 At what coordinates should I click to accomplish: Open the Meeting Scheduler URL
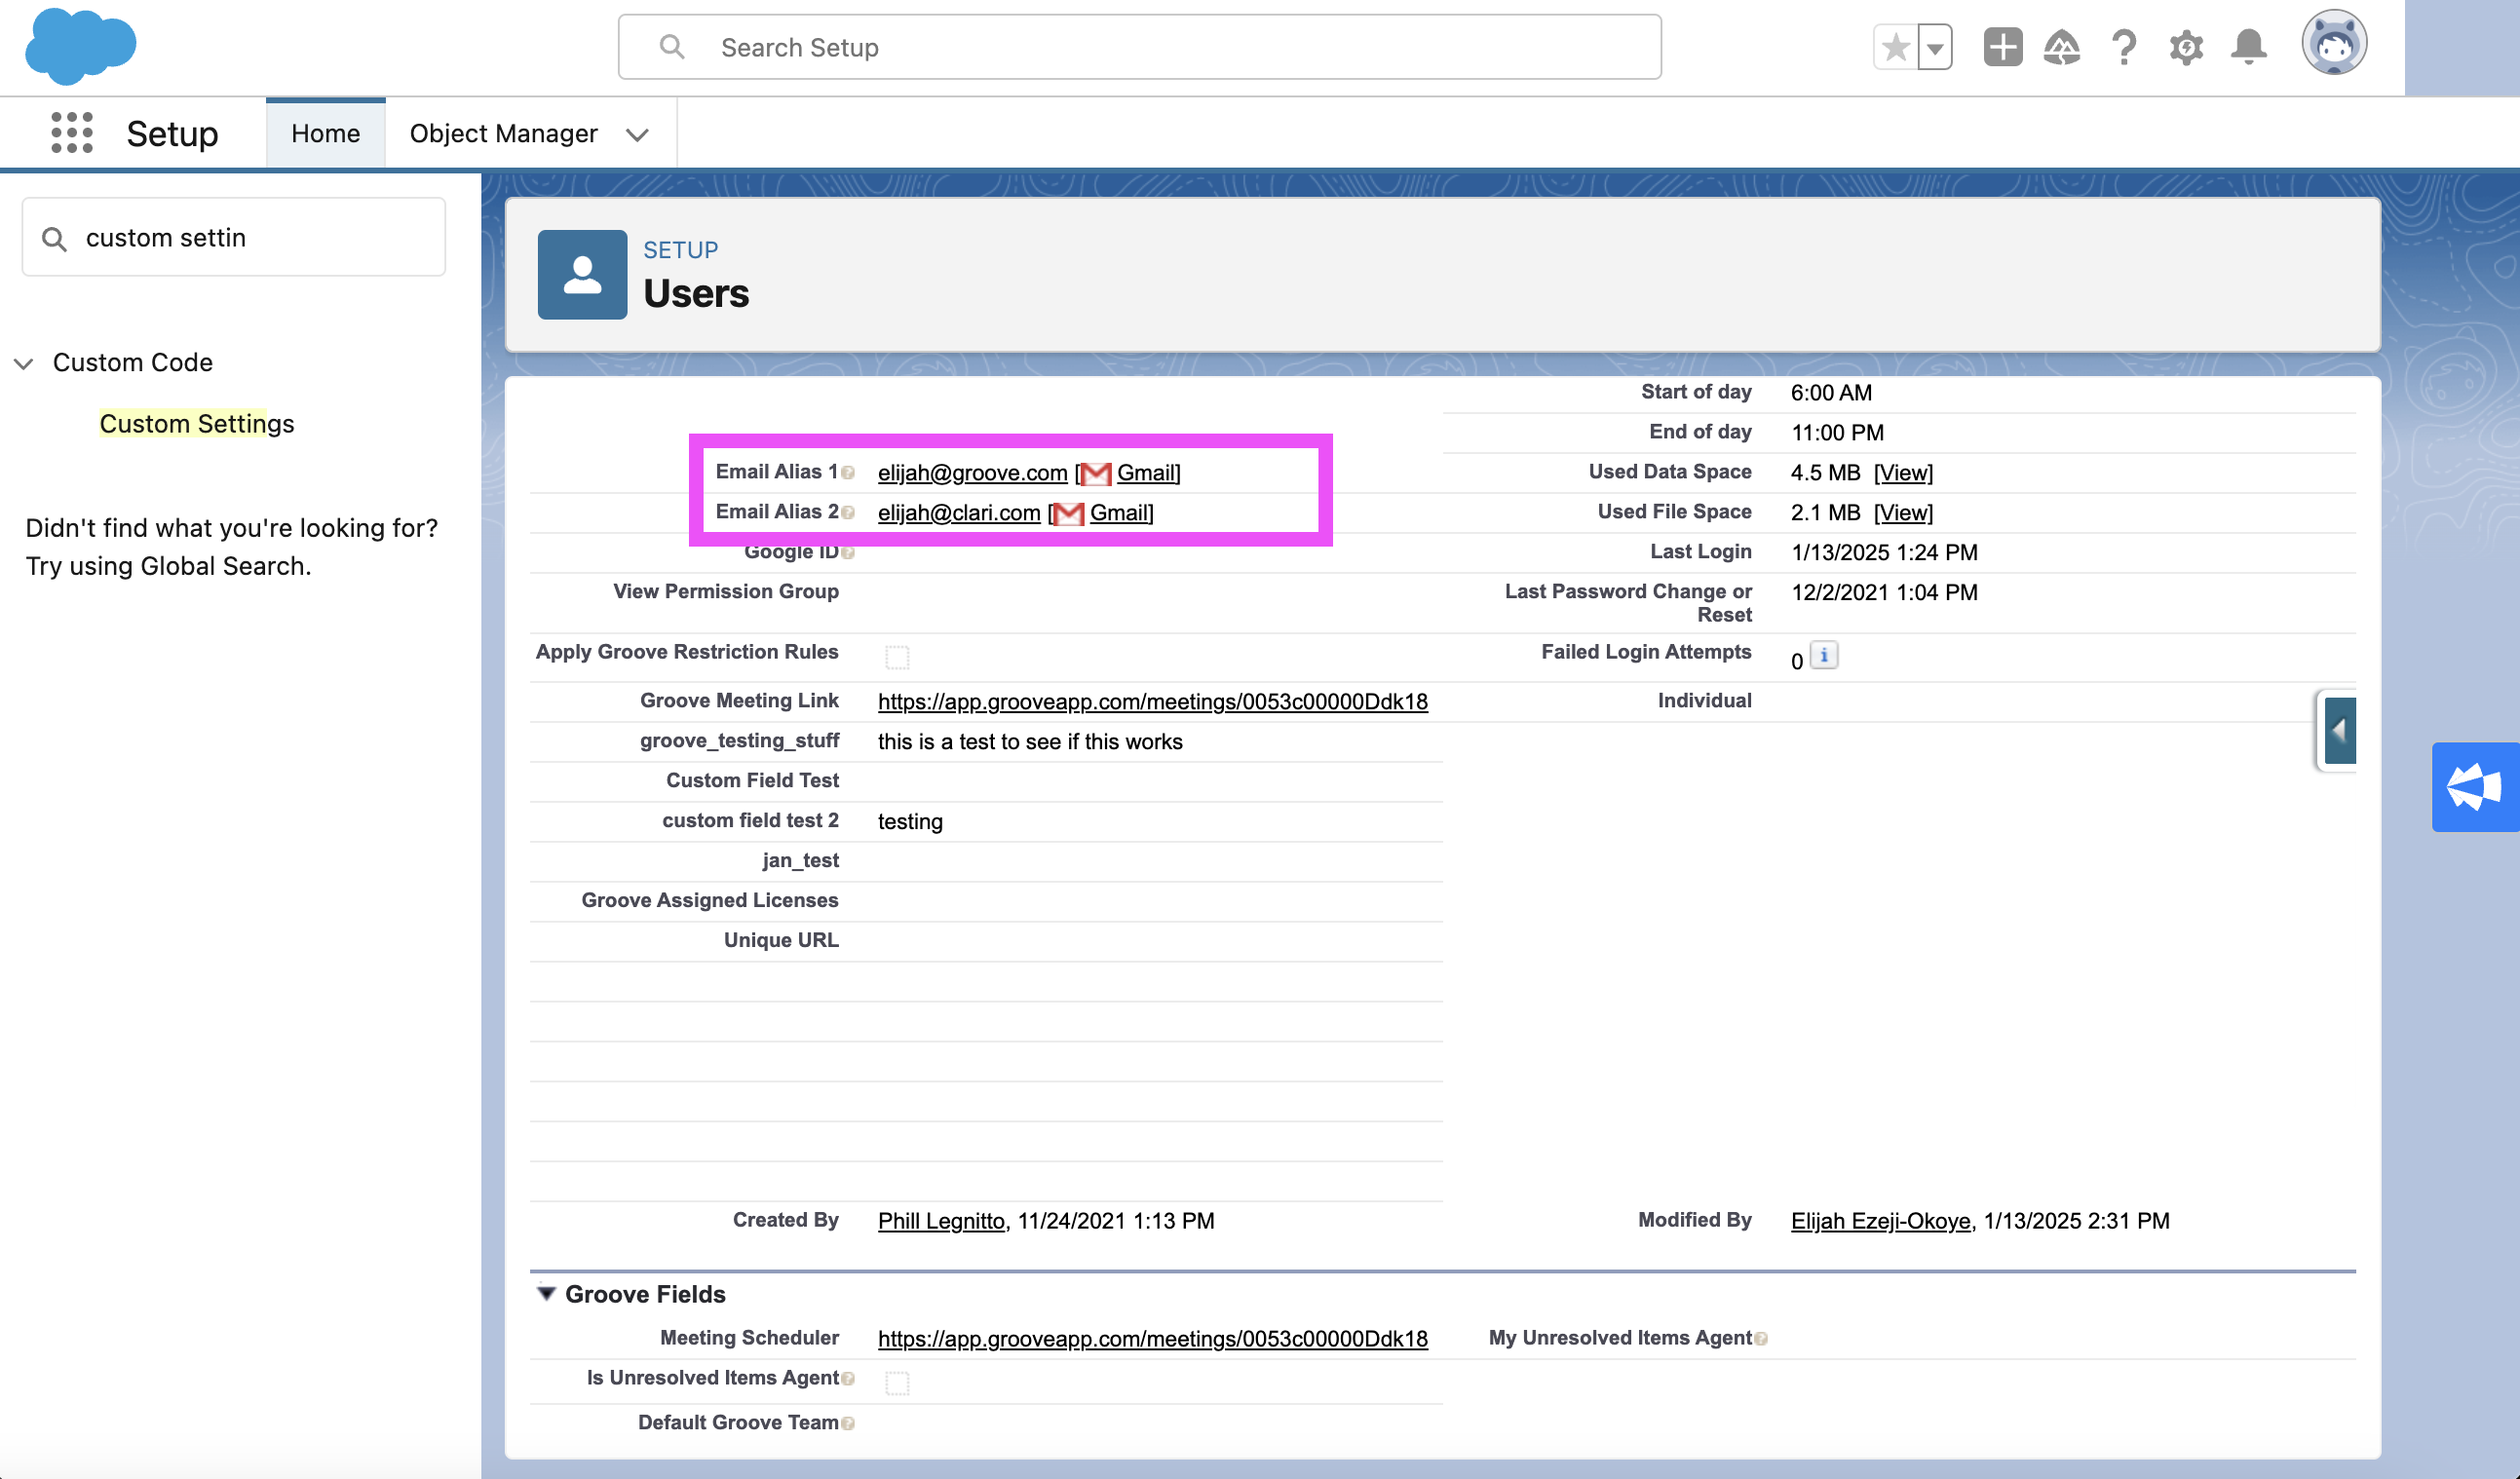coord(1152,1339)
